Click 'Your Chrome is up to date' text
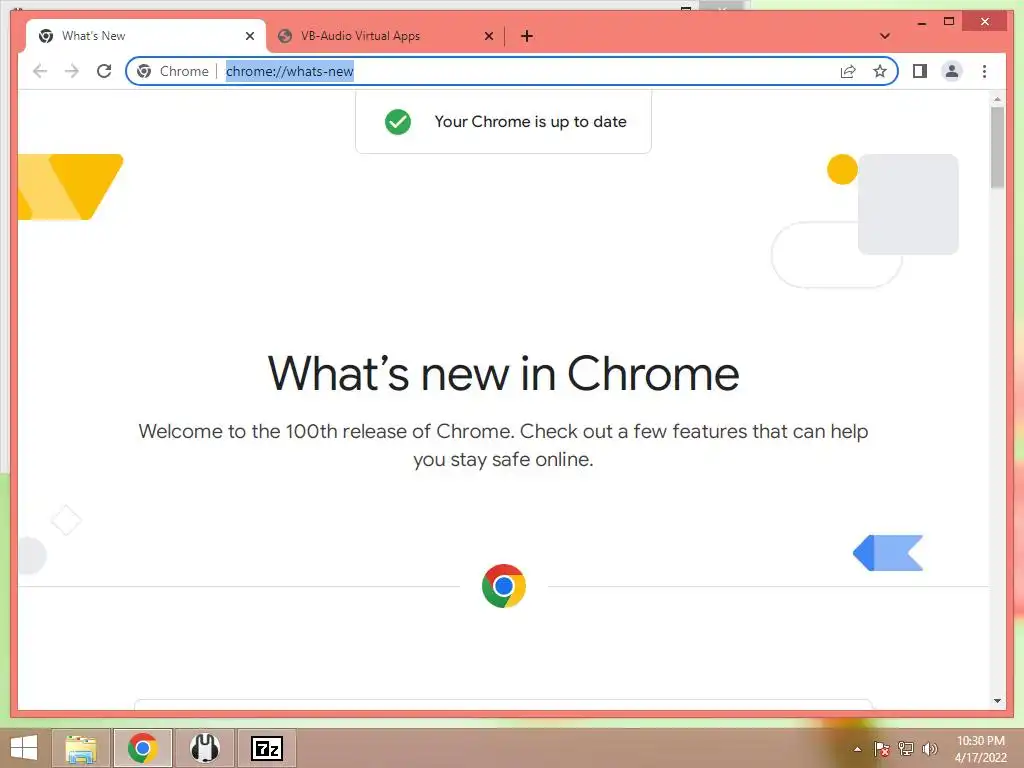This screenshot has height=768, width=1024. click(530, 121)
